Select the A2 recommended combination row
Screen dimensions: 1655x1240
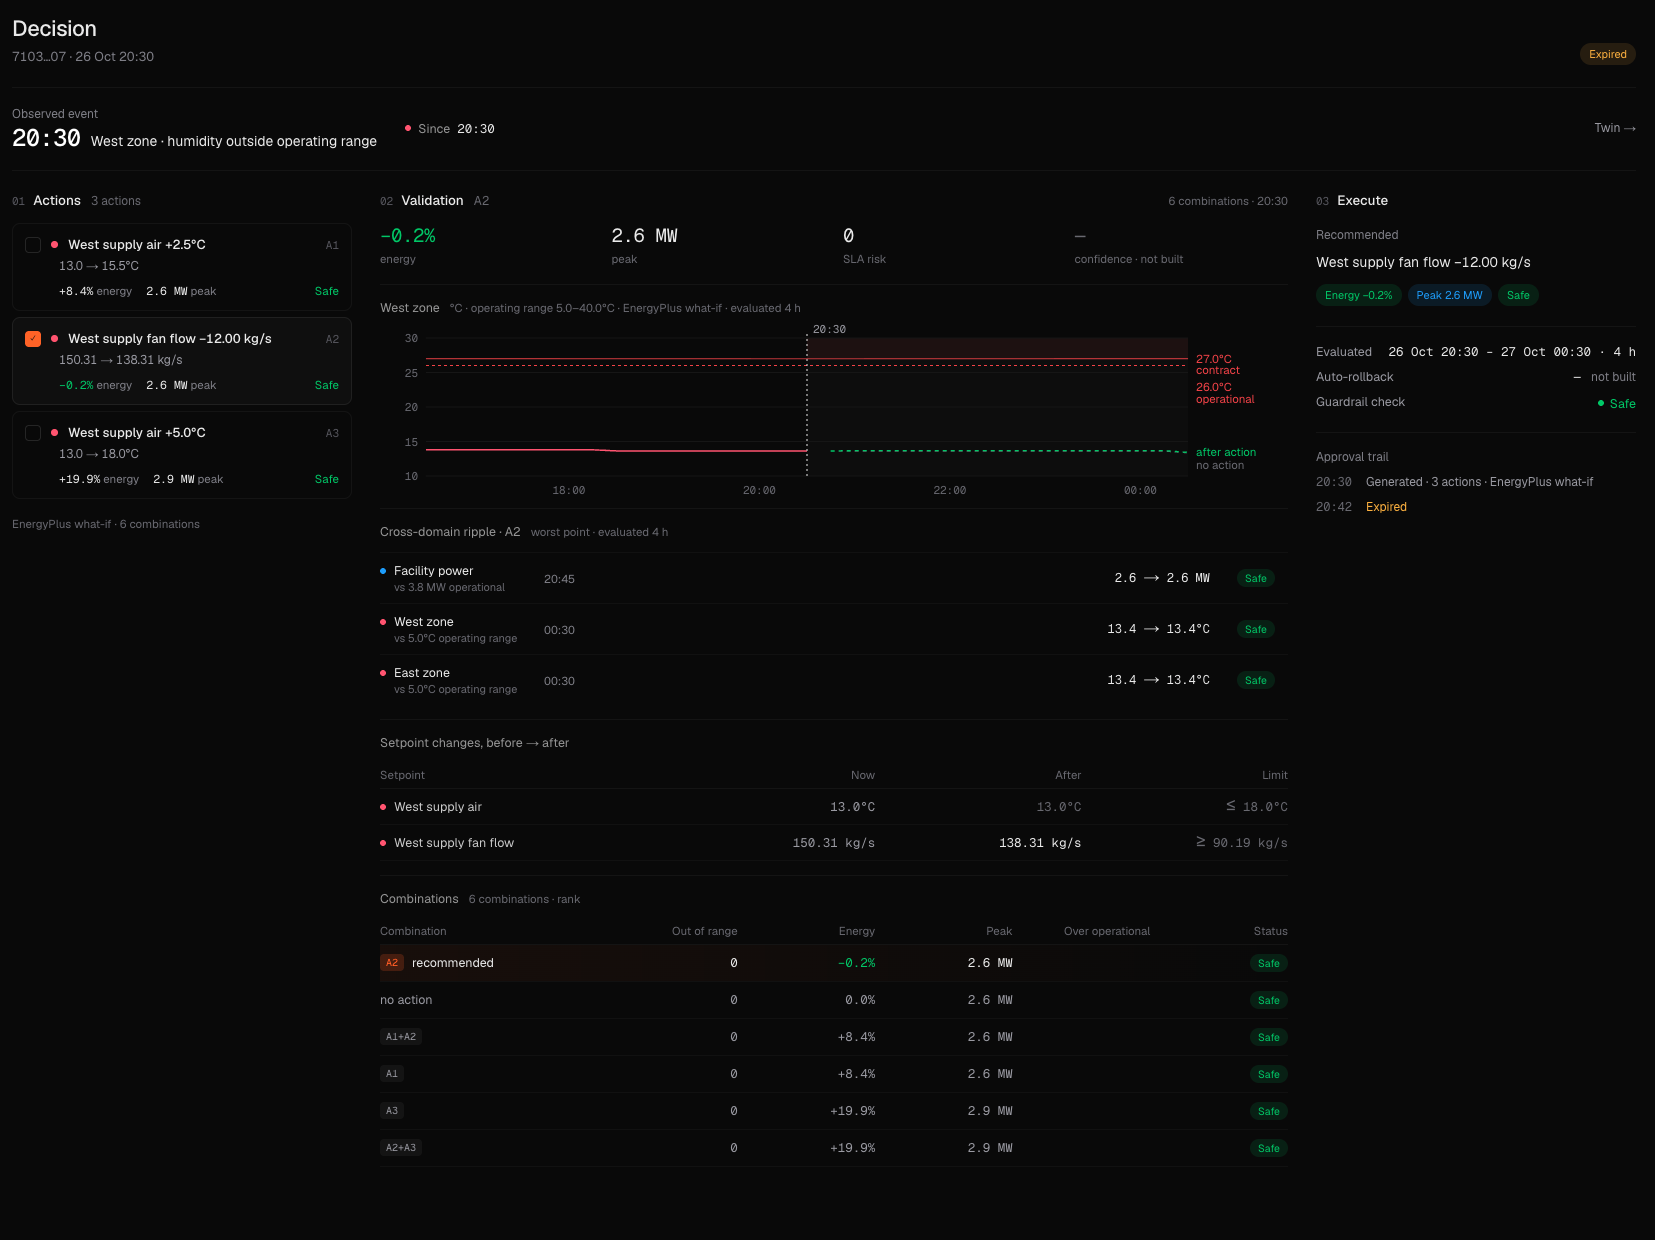pos(833,963)
